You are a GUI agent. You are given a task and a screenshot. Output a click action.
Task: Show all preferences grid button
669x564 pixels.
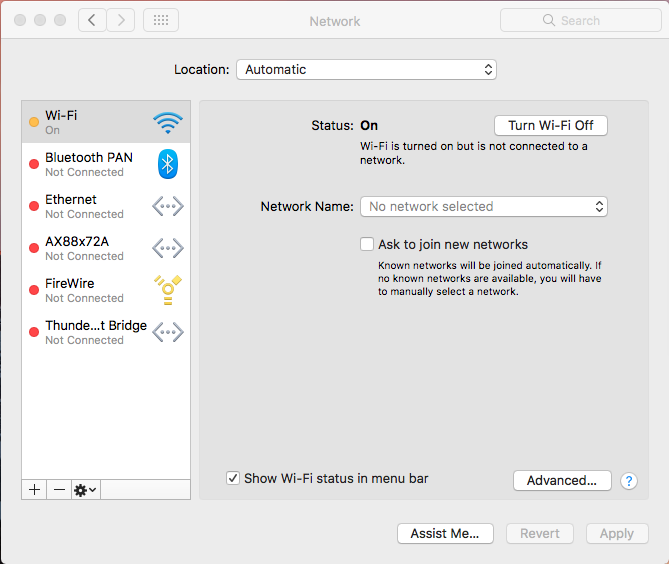(161, 20)
